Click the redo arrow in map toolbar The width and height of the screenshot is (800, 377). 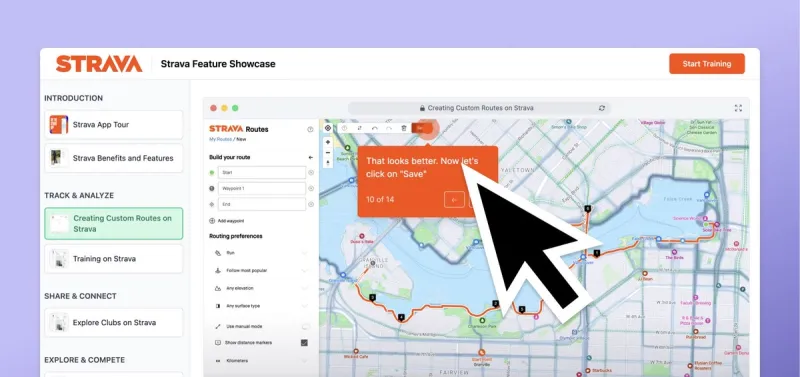(389, 128)
